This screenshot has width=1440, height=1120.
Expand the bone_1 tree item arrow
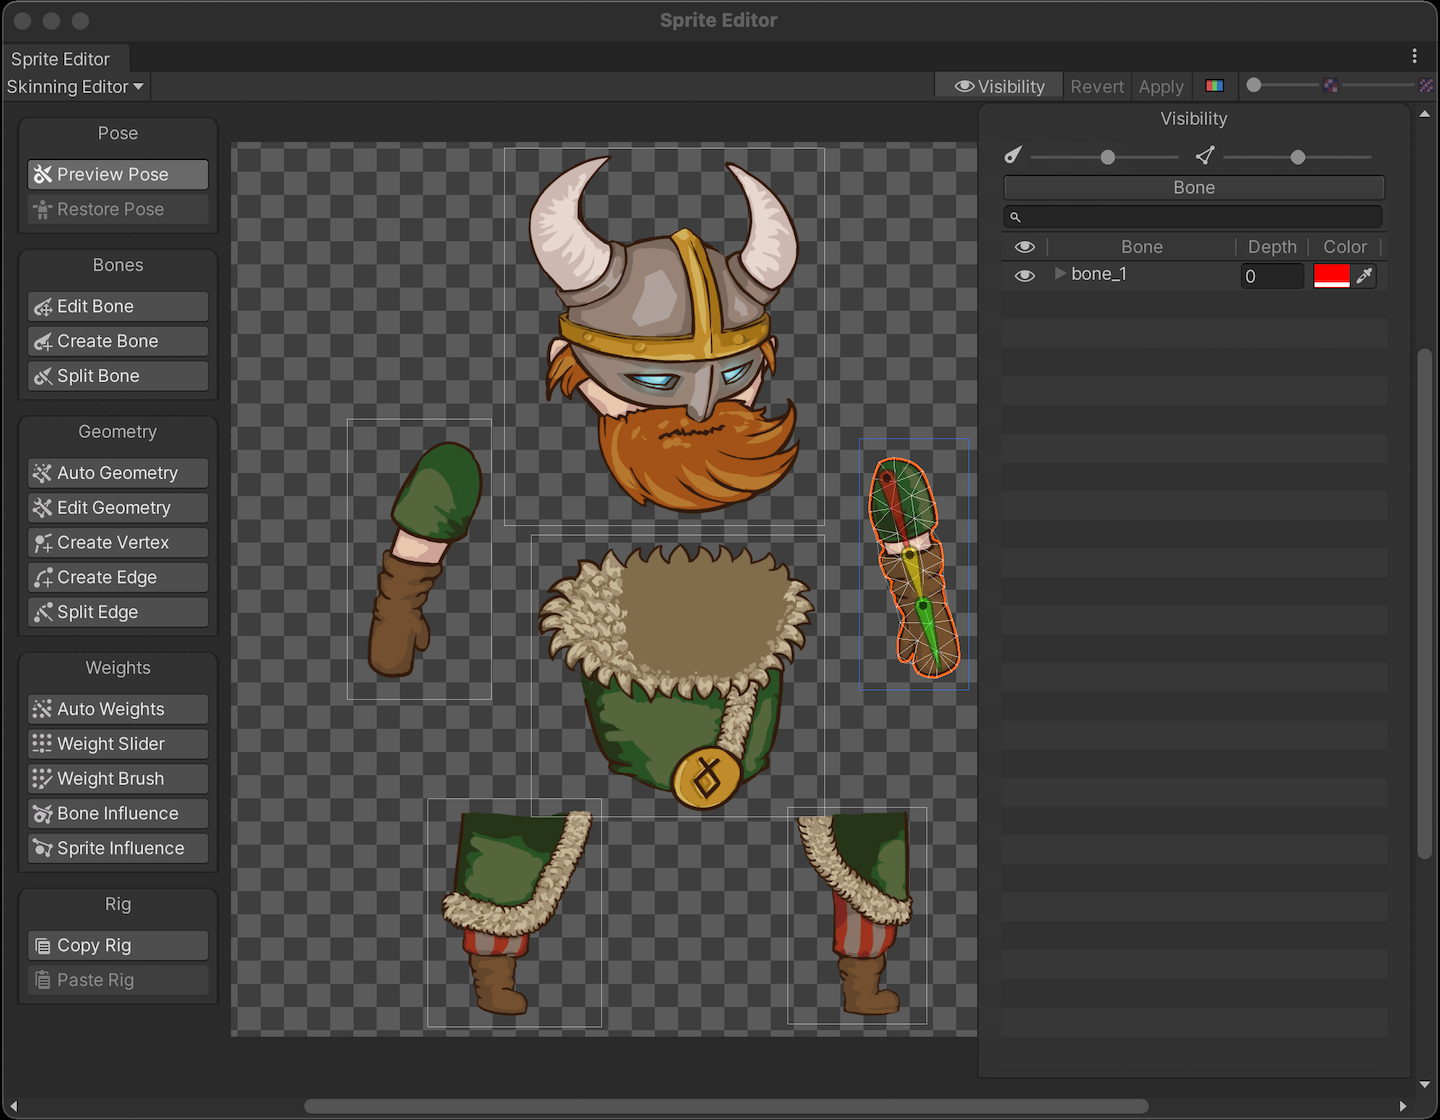pyautogui.click(x=1059, y=274)
